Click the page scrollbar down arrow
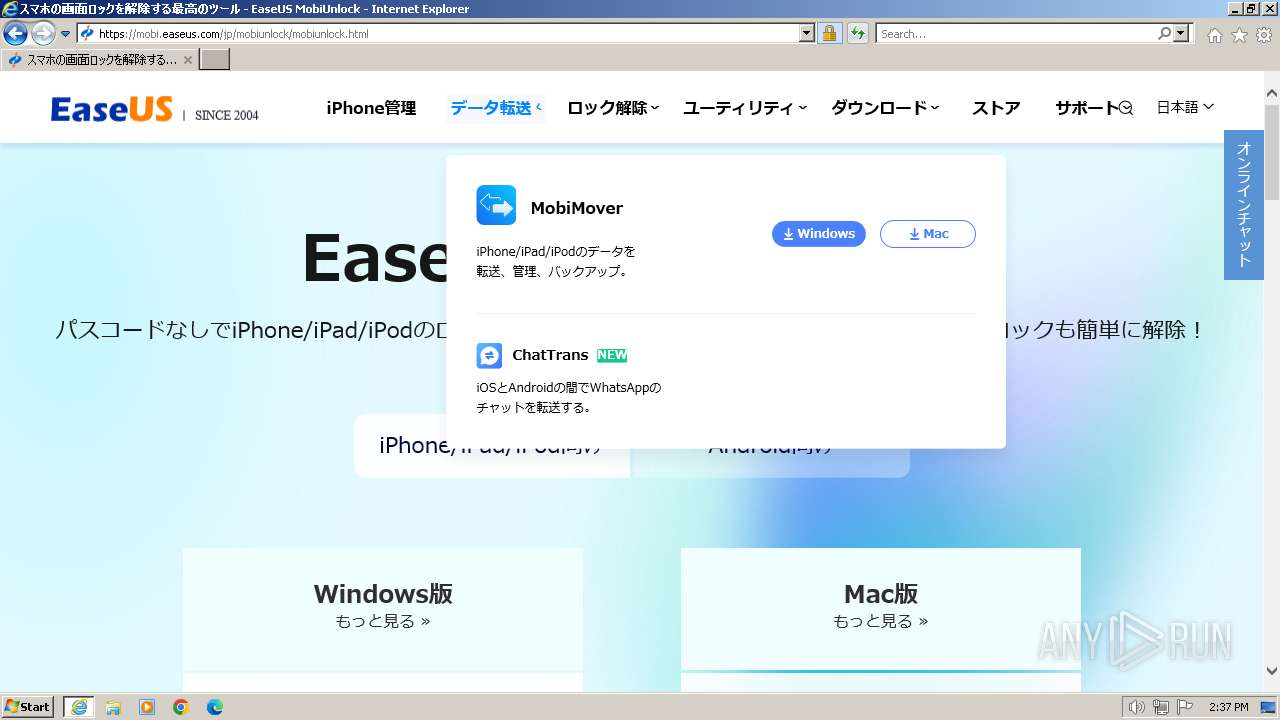Viewport: 1280px width, 720px height. click(1272, 671)
